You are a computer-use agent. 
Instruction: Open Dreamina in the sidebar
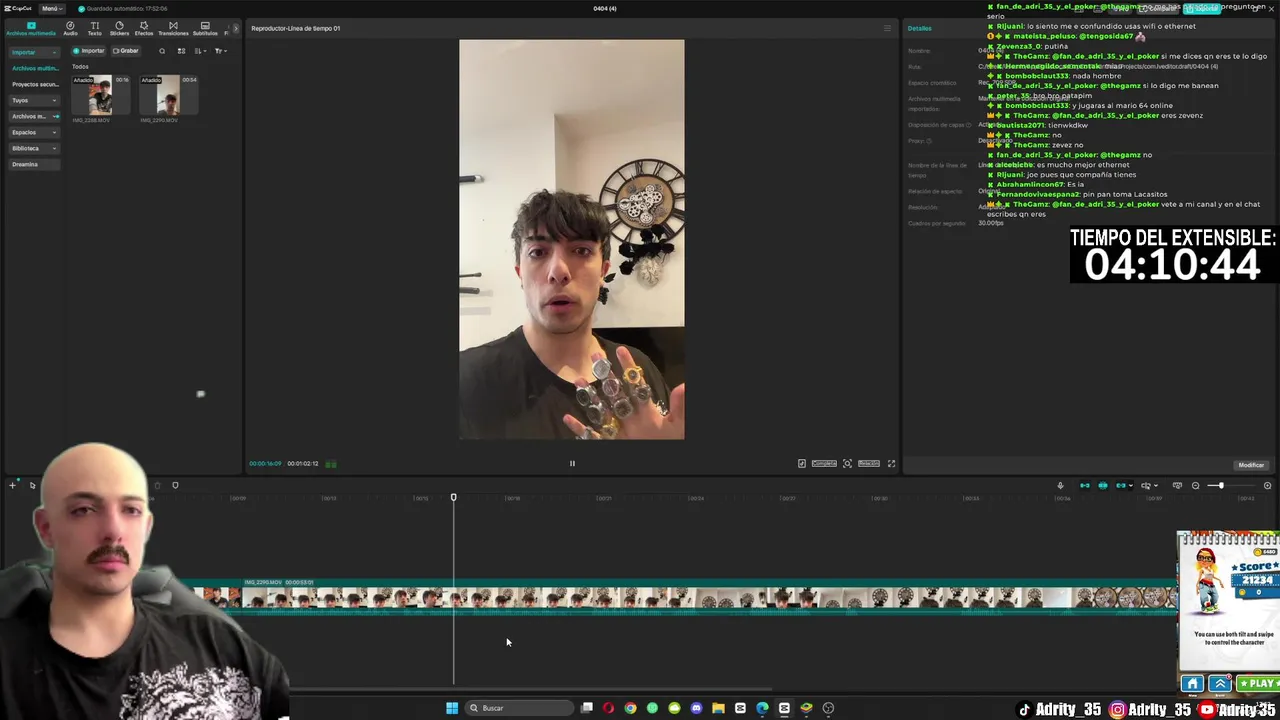coord(34,164)
